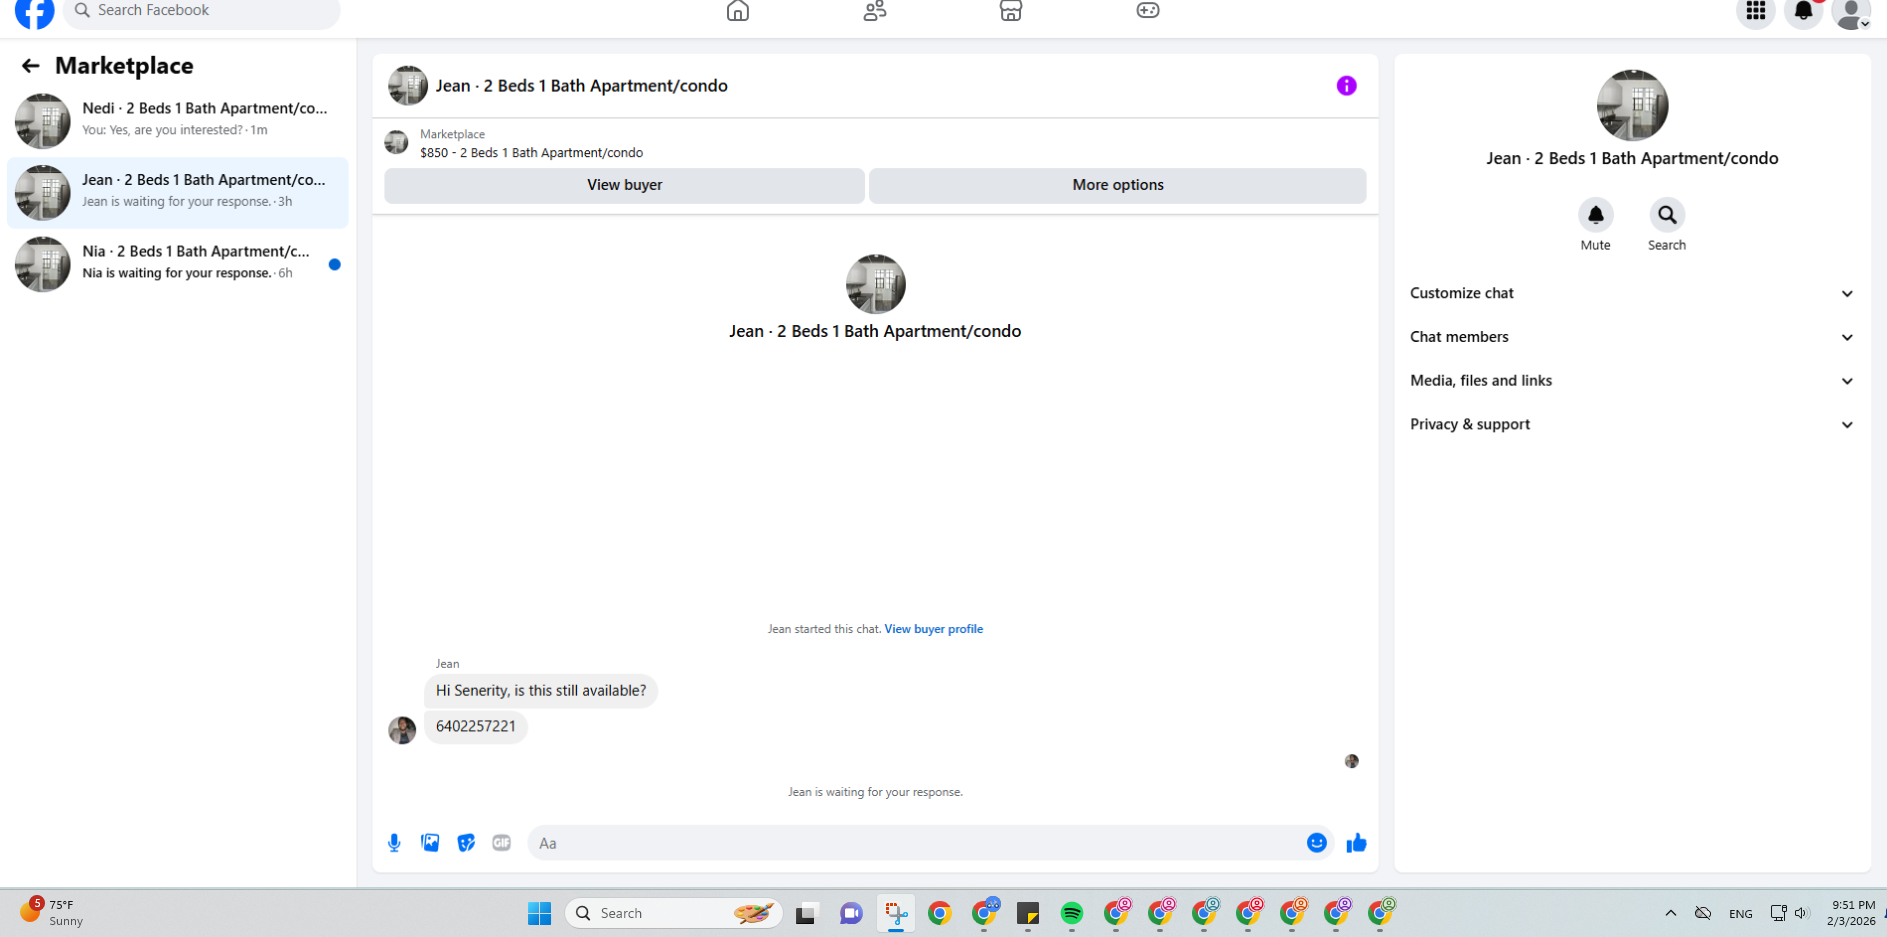Open the first Chrome icon on taskbar
Viewport: 1887px width, 937px height.
[x=940, y=913]
